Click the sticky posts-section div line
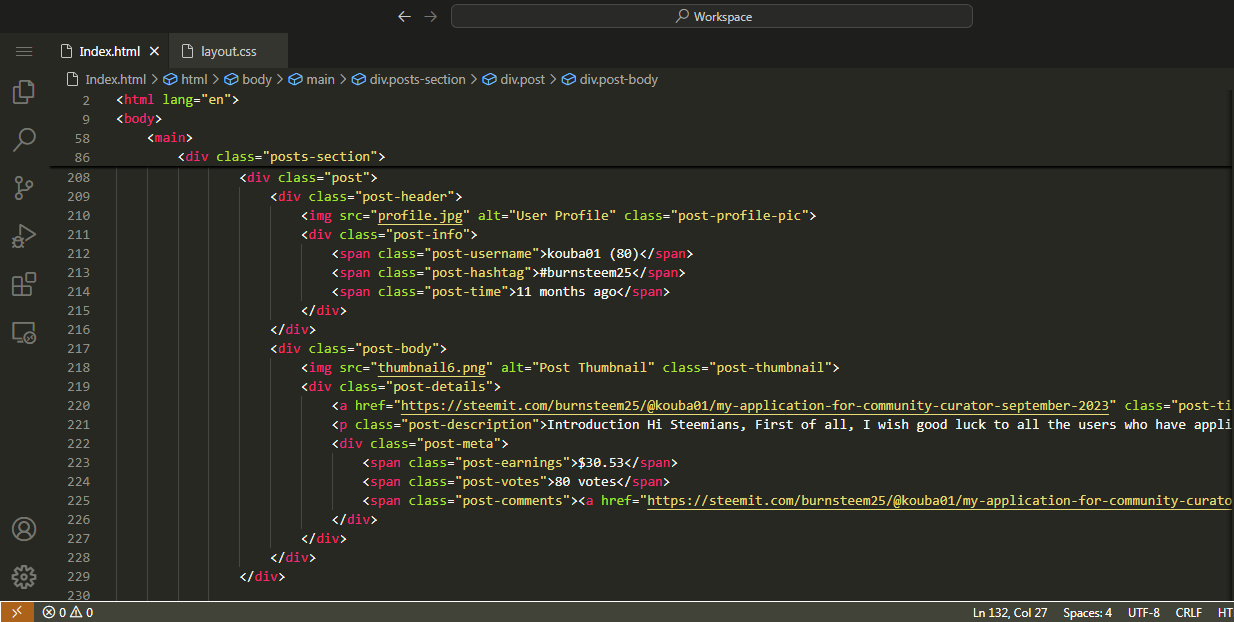Image resolution: width=1234 pixels, height=622 pixels. click(282, 157)
